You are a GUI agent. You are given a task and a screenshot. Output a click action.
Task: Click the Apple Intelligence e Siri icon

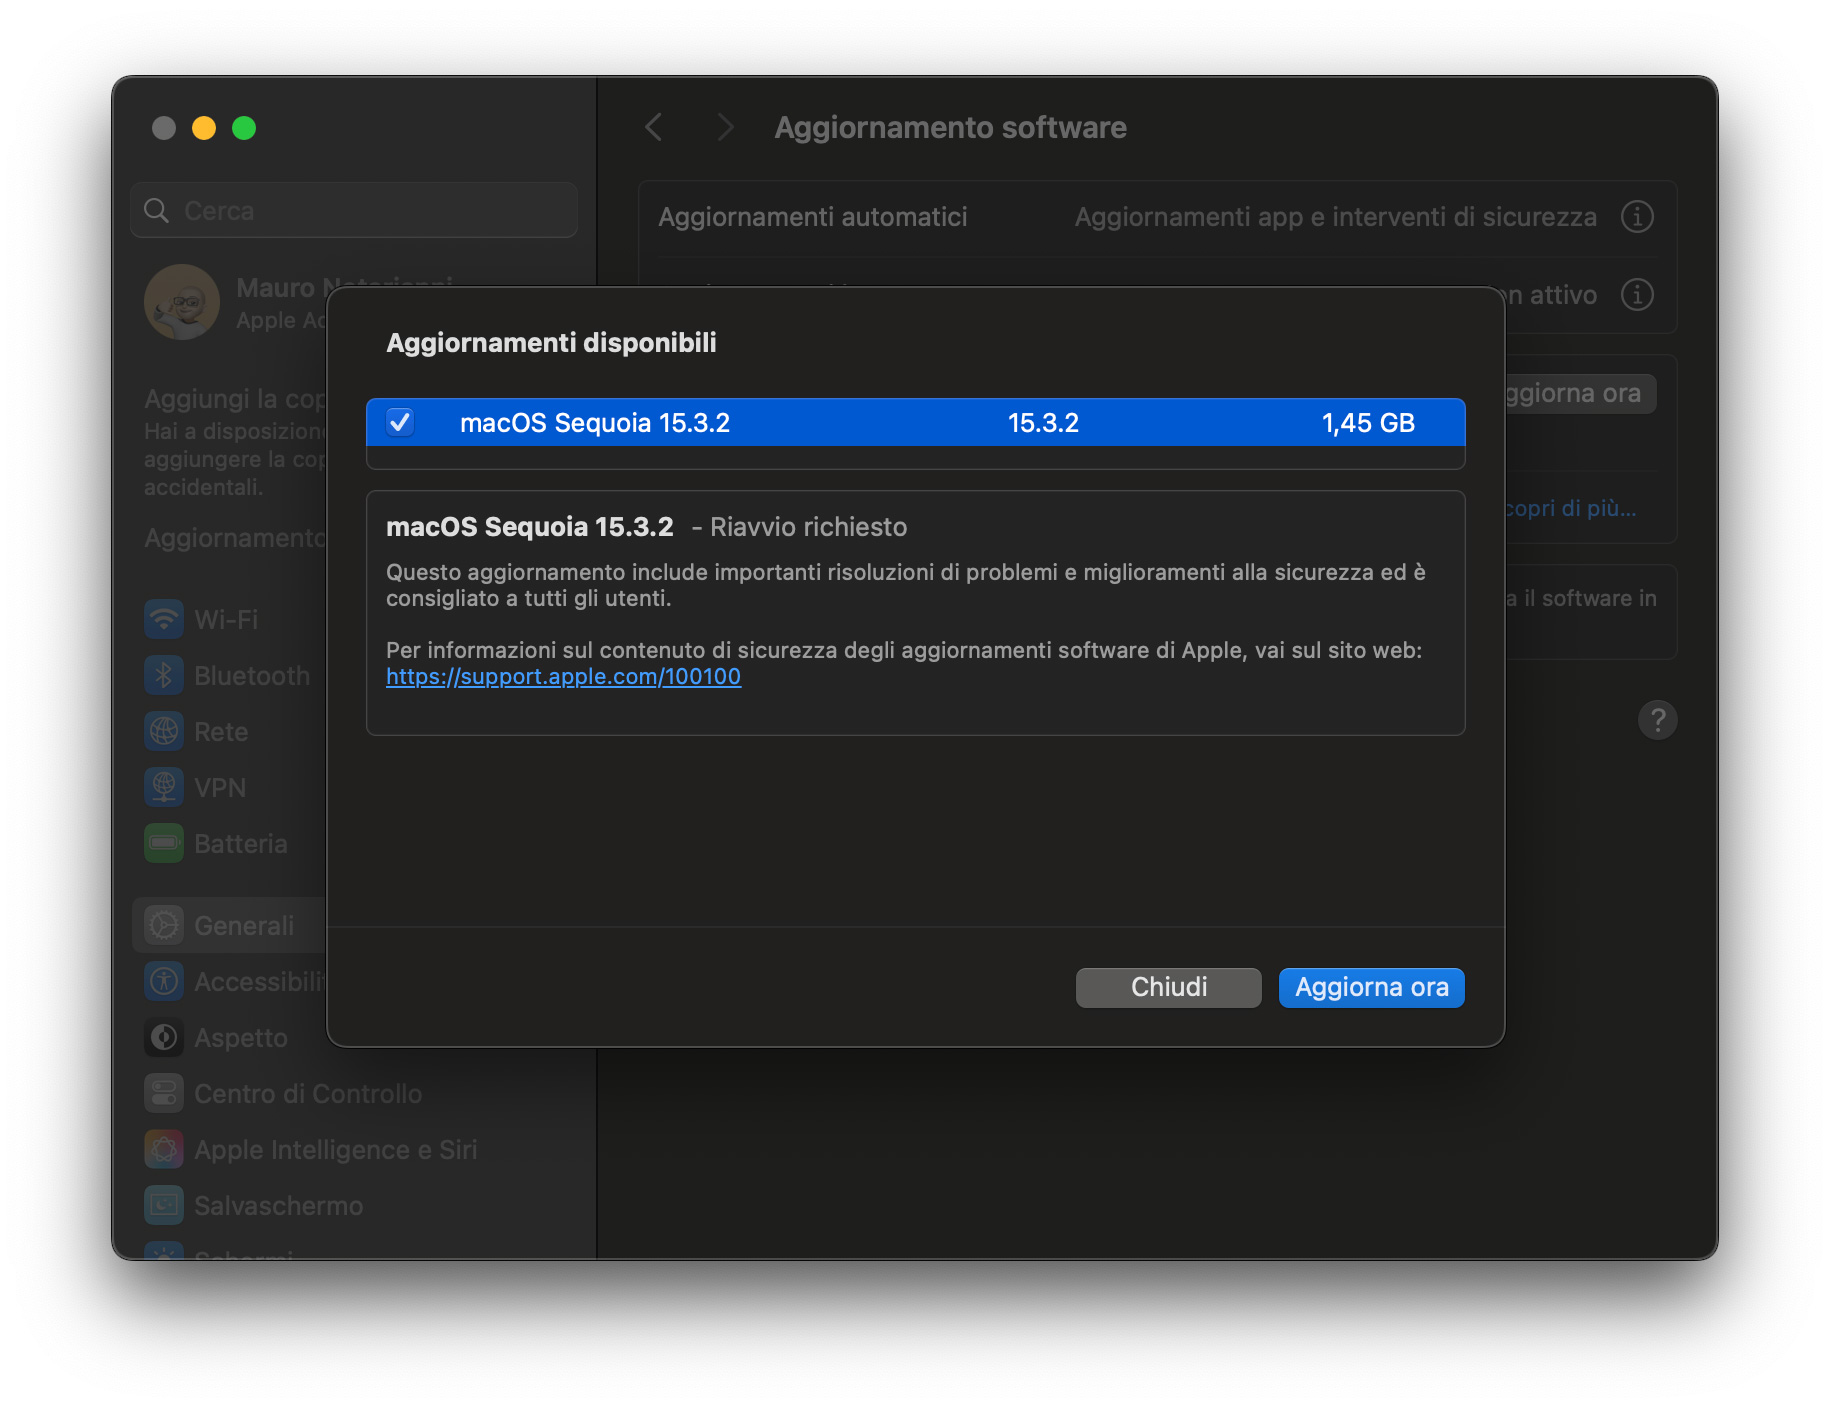[x=164, y=1149]
